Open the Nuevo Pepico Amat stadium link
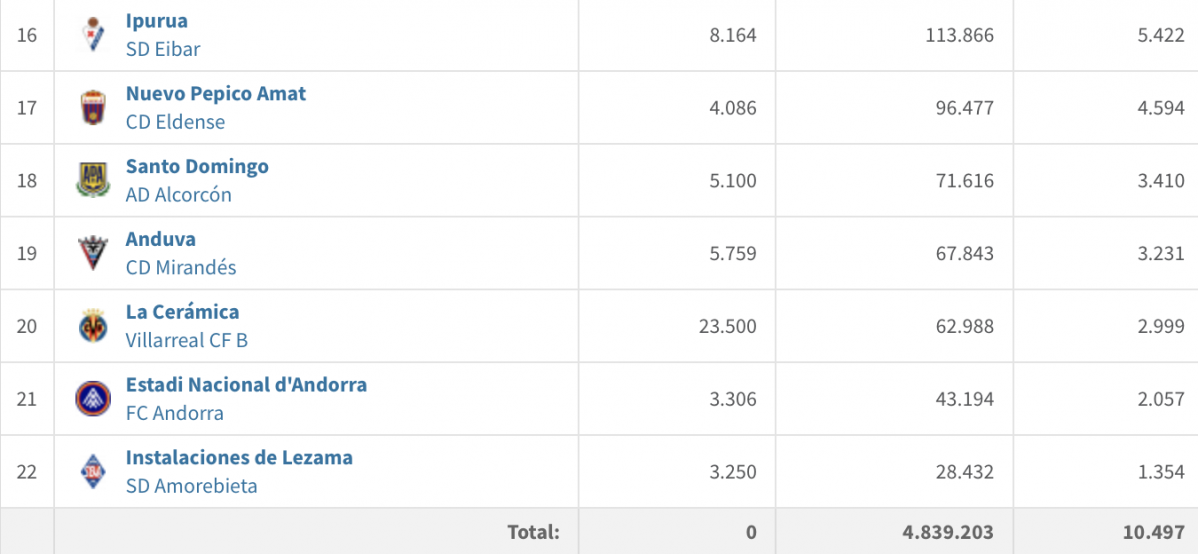 click(215, 93)
